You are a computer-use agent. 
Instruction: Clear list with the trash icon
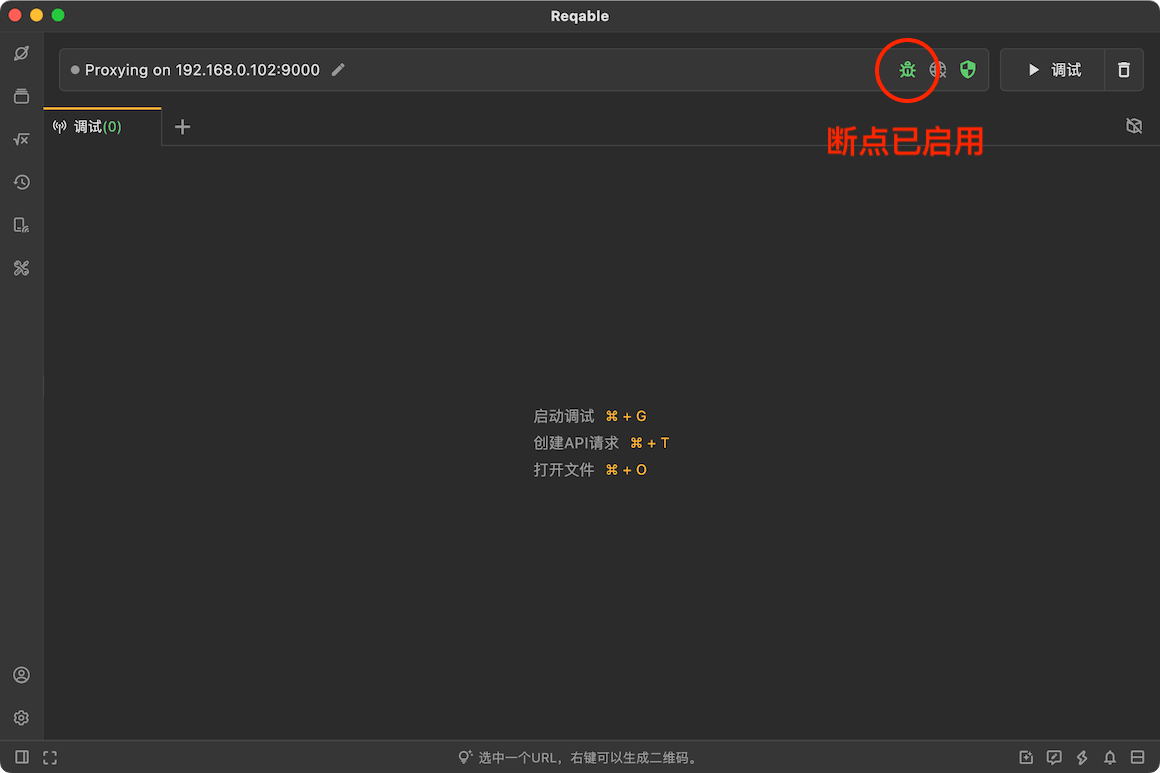click(x=1124, y=70)
